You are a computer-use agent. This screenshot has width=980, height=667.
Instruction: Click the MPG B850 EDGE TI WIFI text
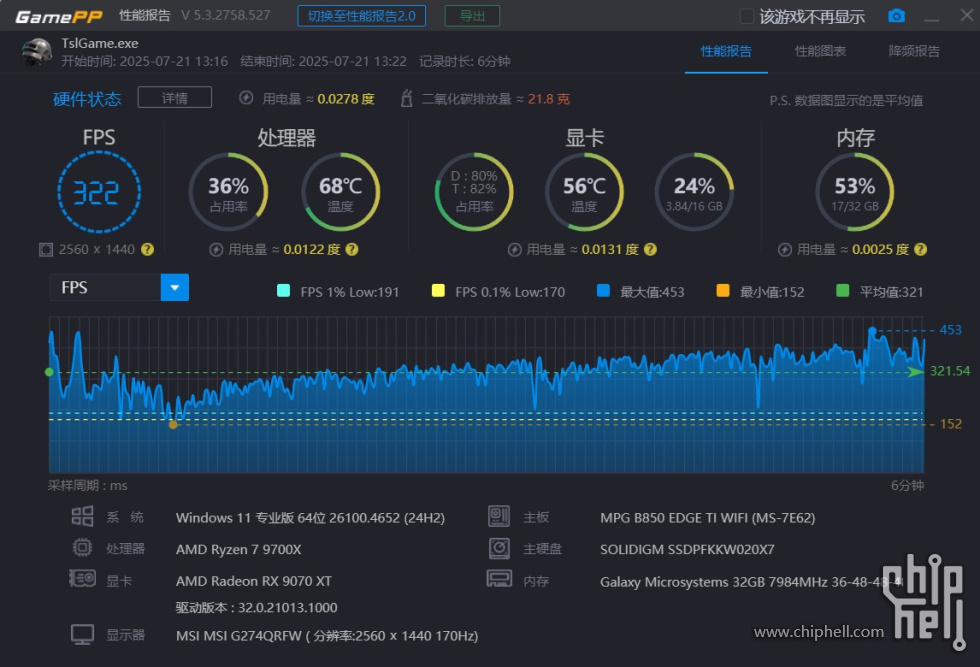708,518
